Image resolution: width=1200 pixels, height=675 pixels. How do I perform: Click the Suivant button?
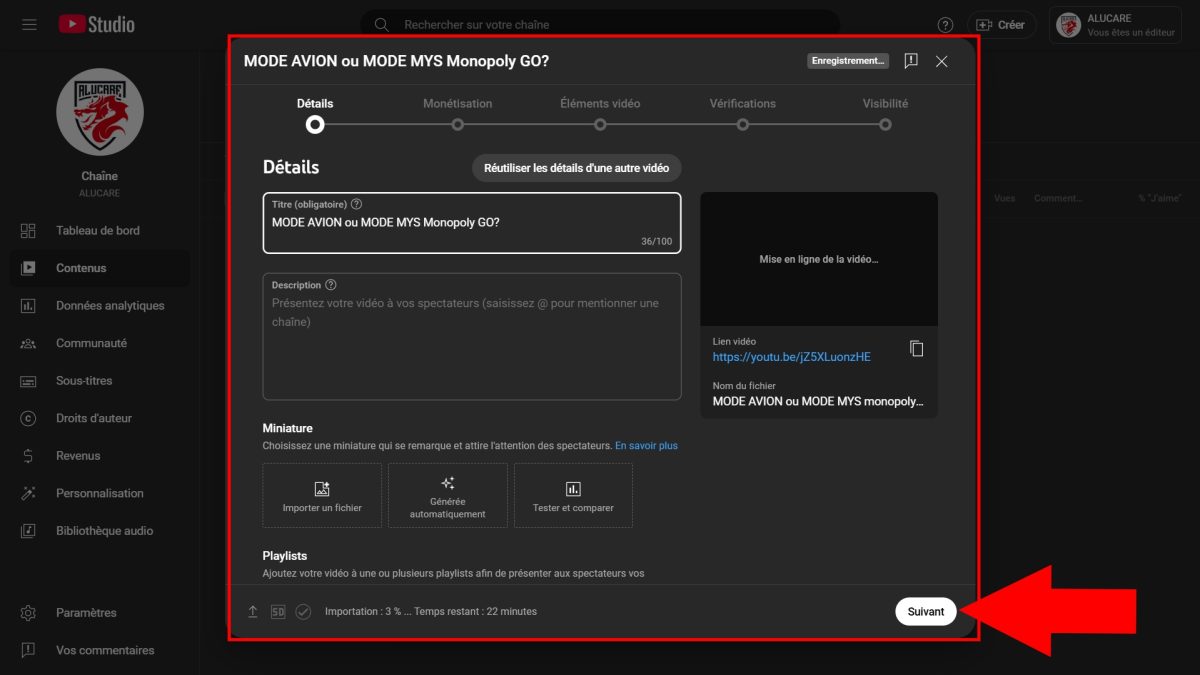point(926,611)
